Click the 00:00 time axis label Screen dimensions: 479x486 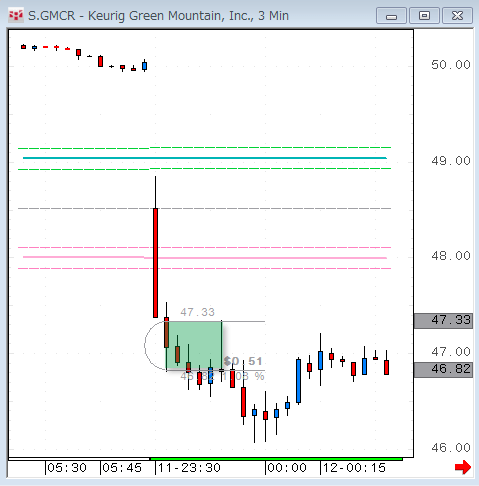click(287, 468)
